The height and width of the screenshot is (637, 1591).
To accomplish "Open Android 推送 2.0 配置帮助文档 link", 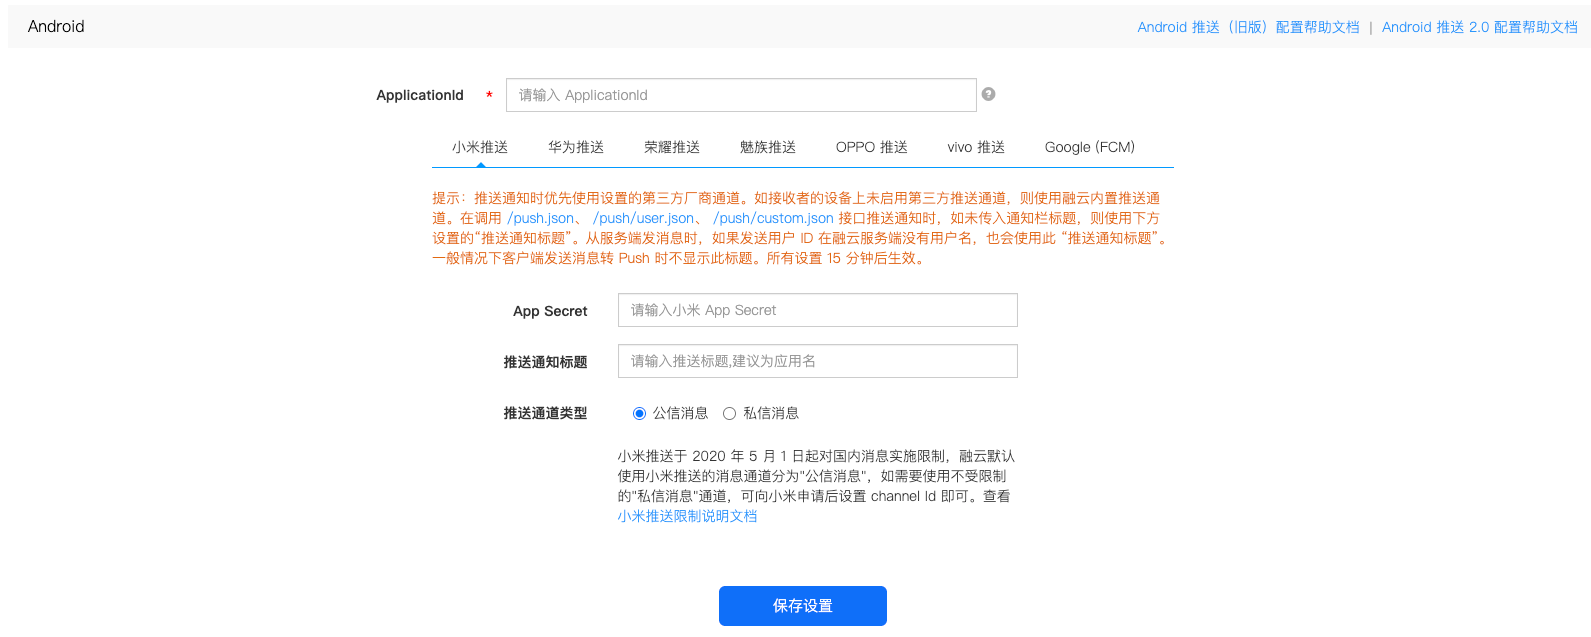I will [1479, 27].
